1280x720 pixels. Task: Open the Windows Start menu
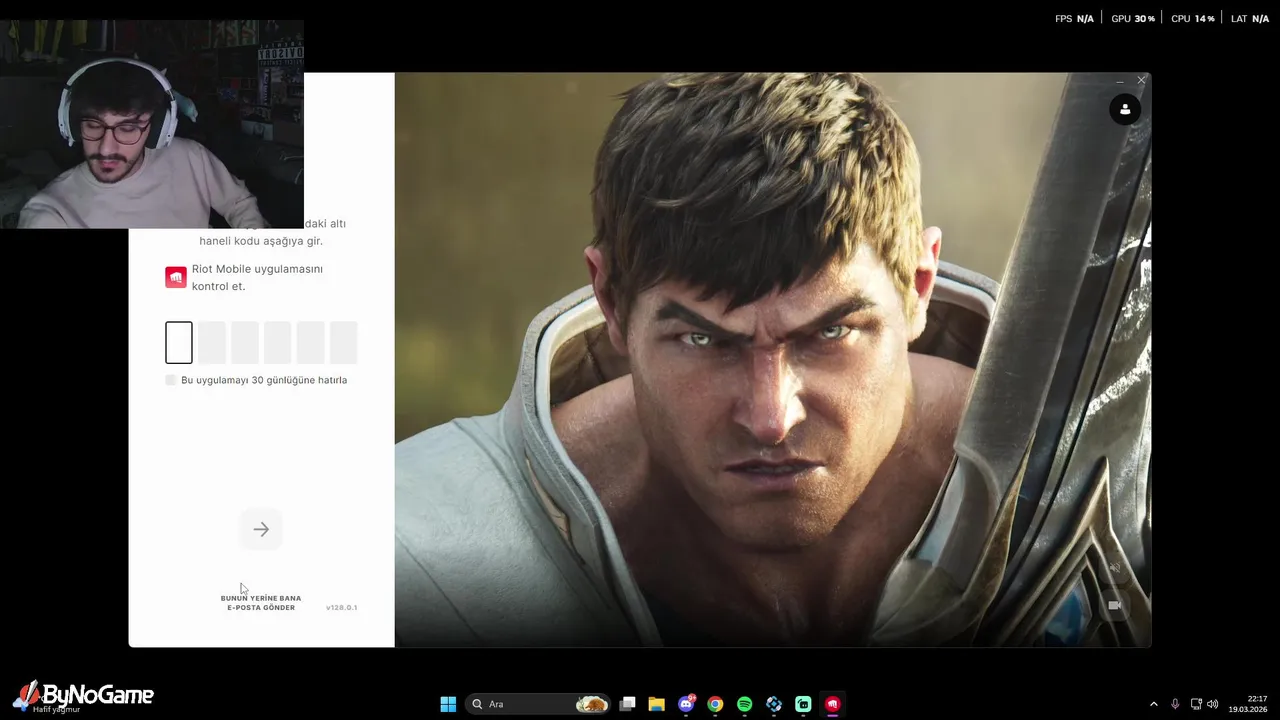click(x=448, y=704)
